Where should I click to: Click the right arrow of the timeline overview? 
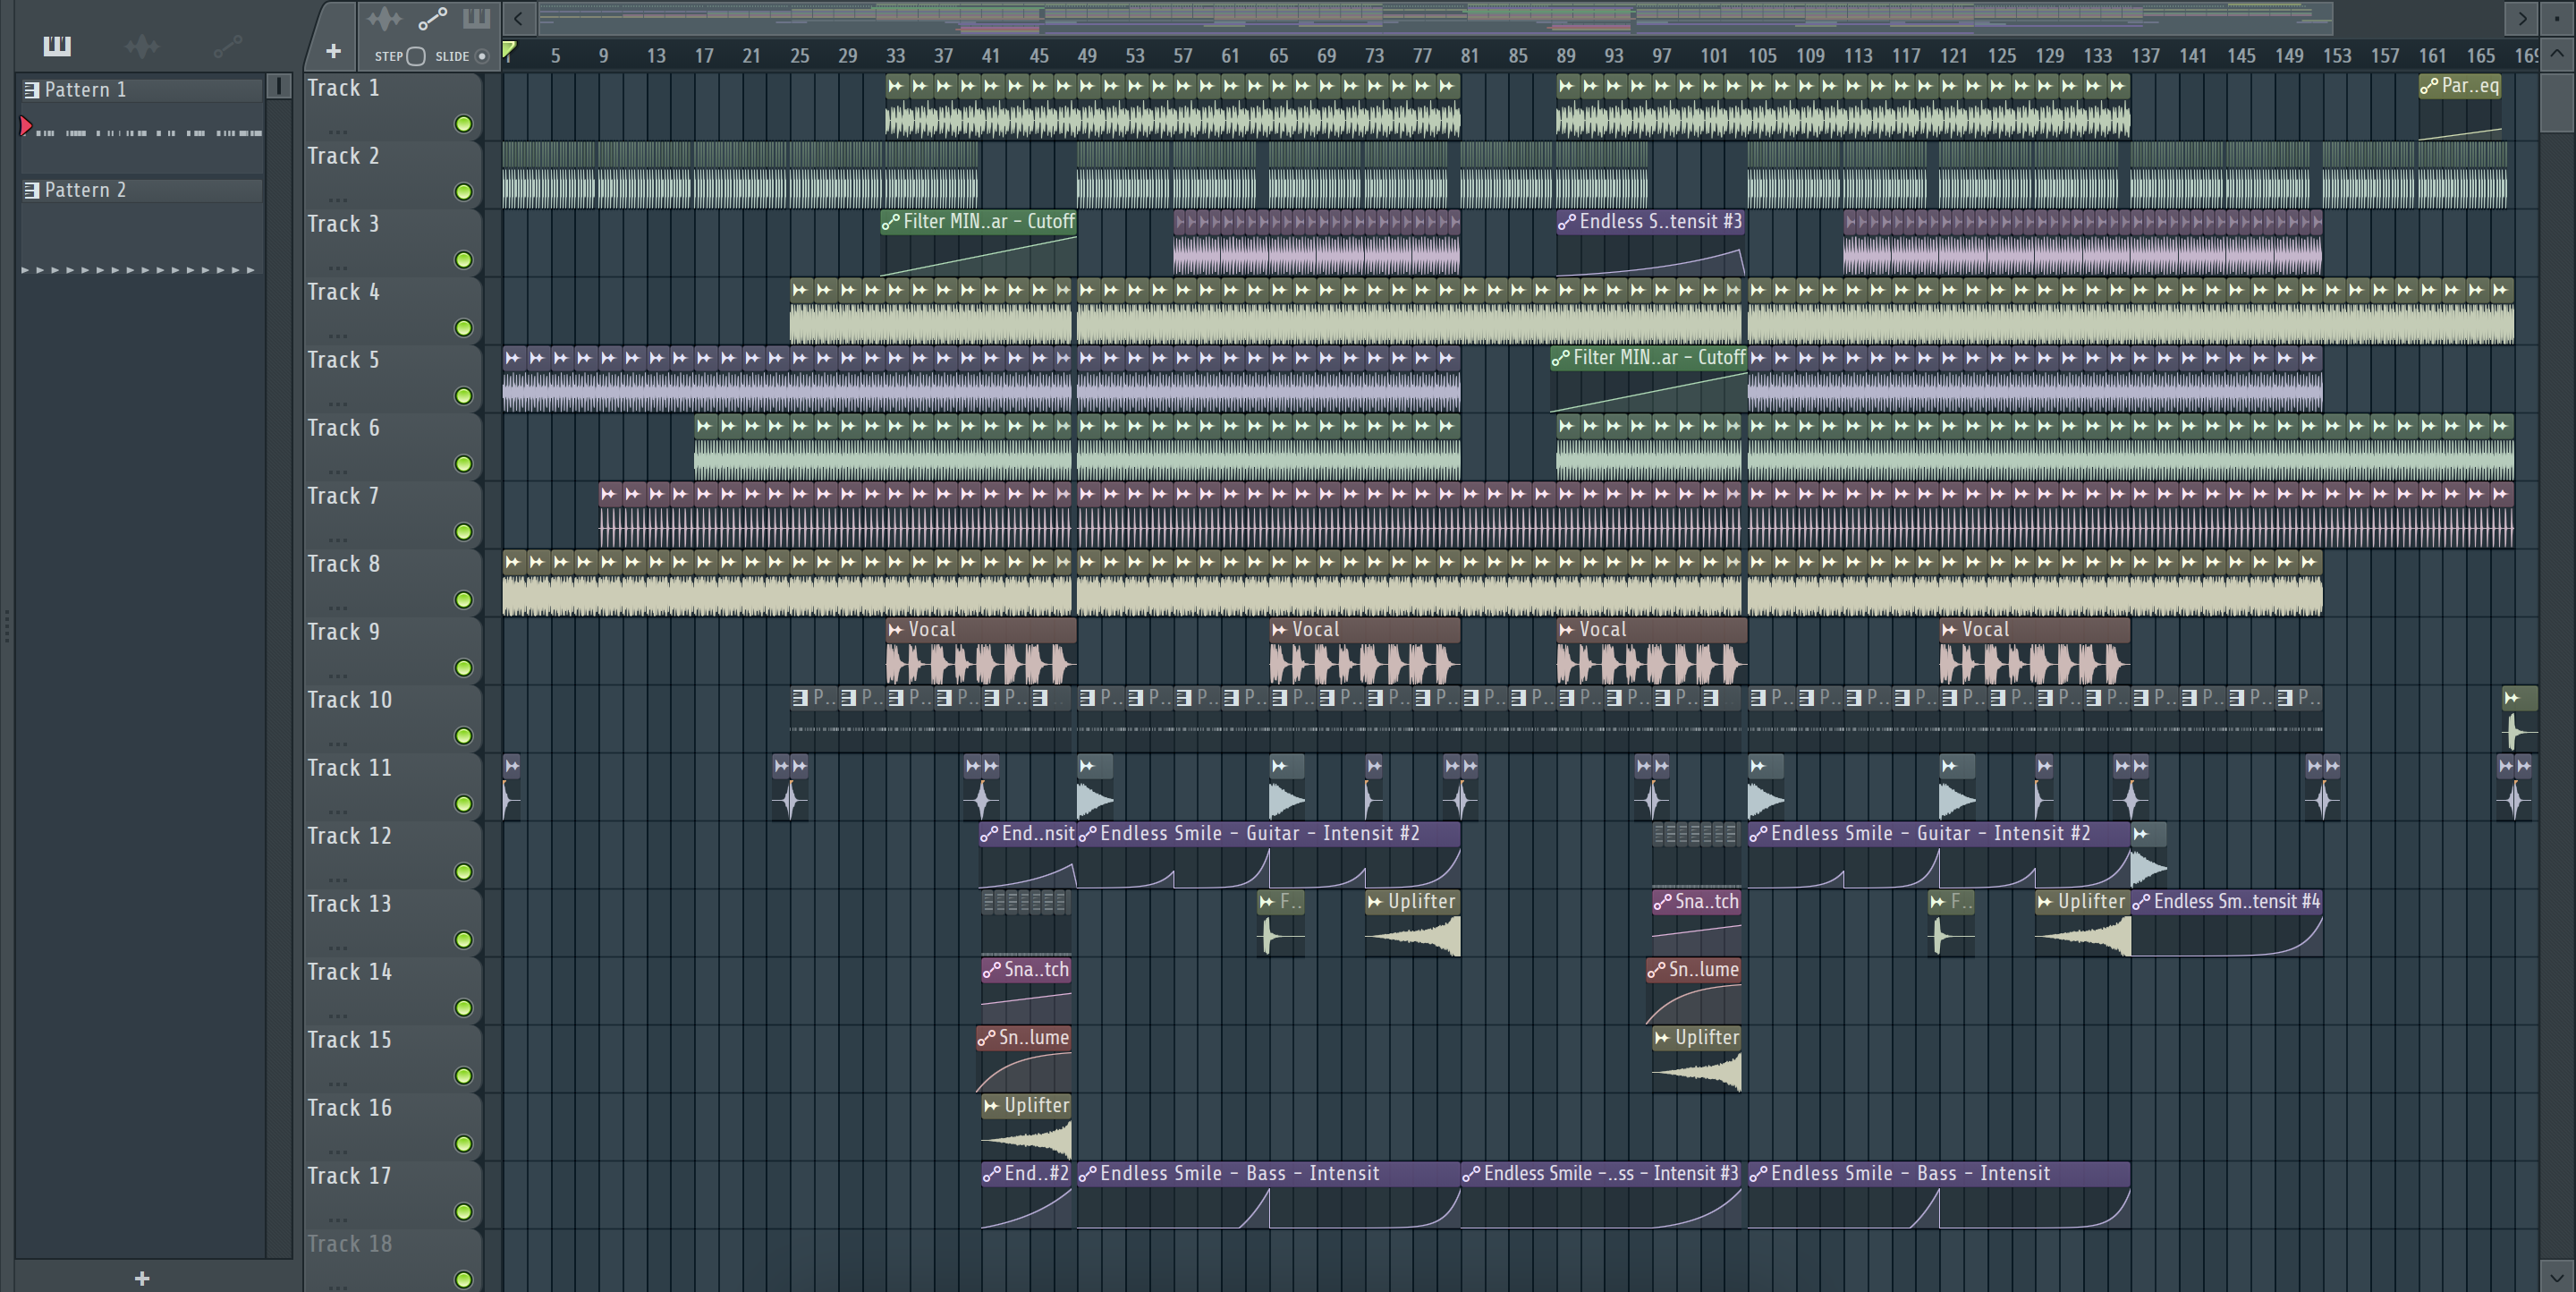point(2522,18)
